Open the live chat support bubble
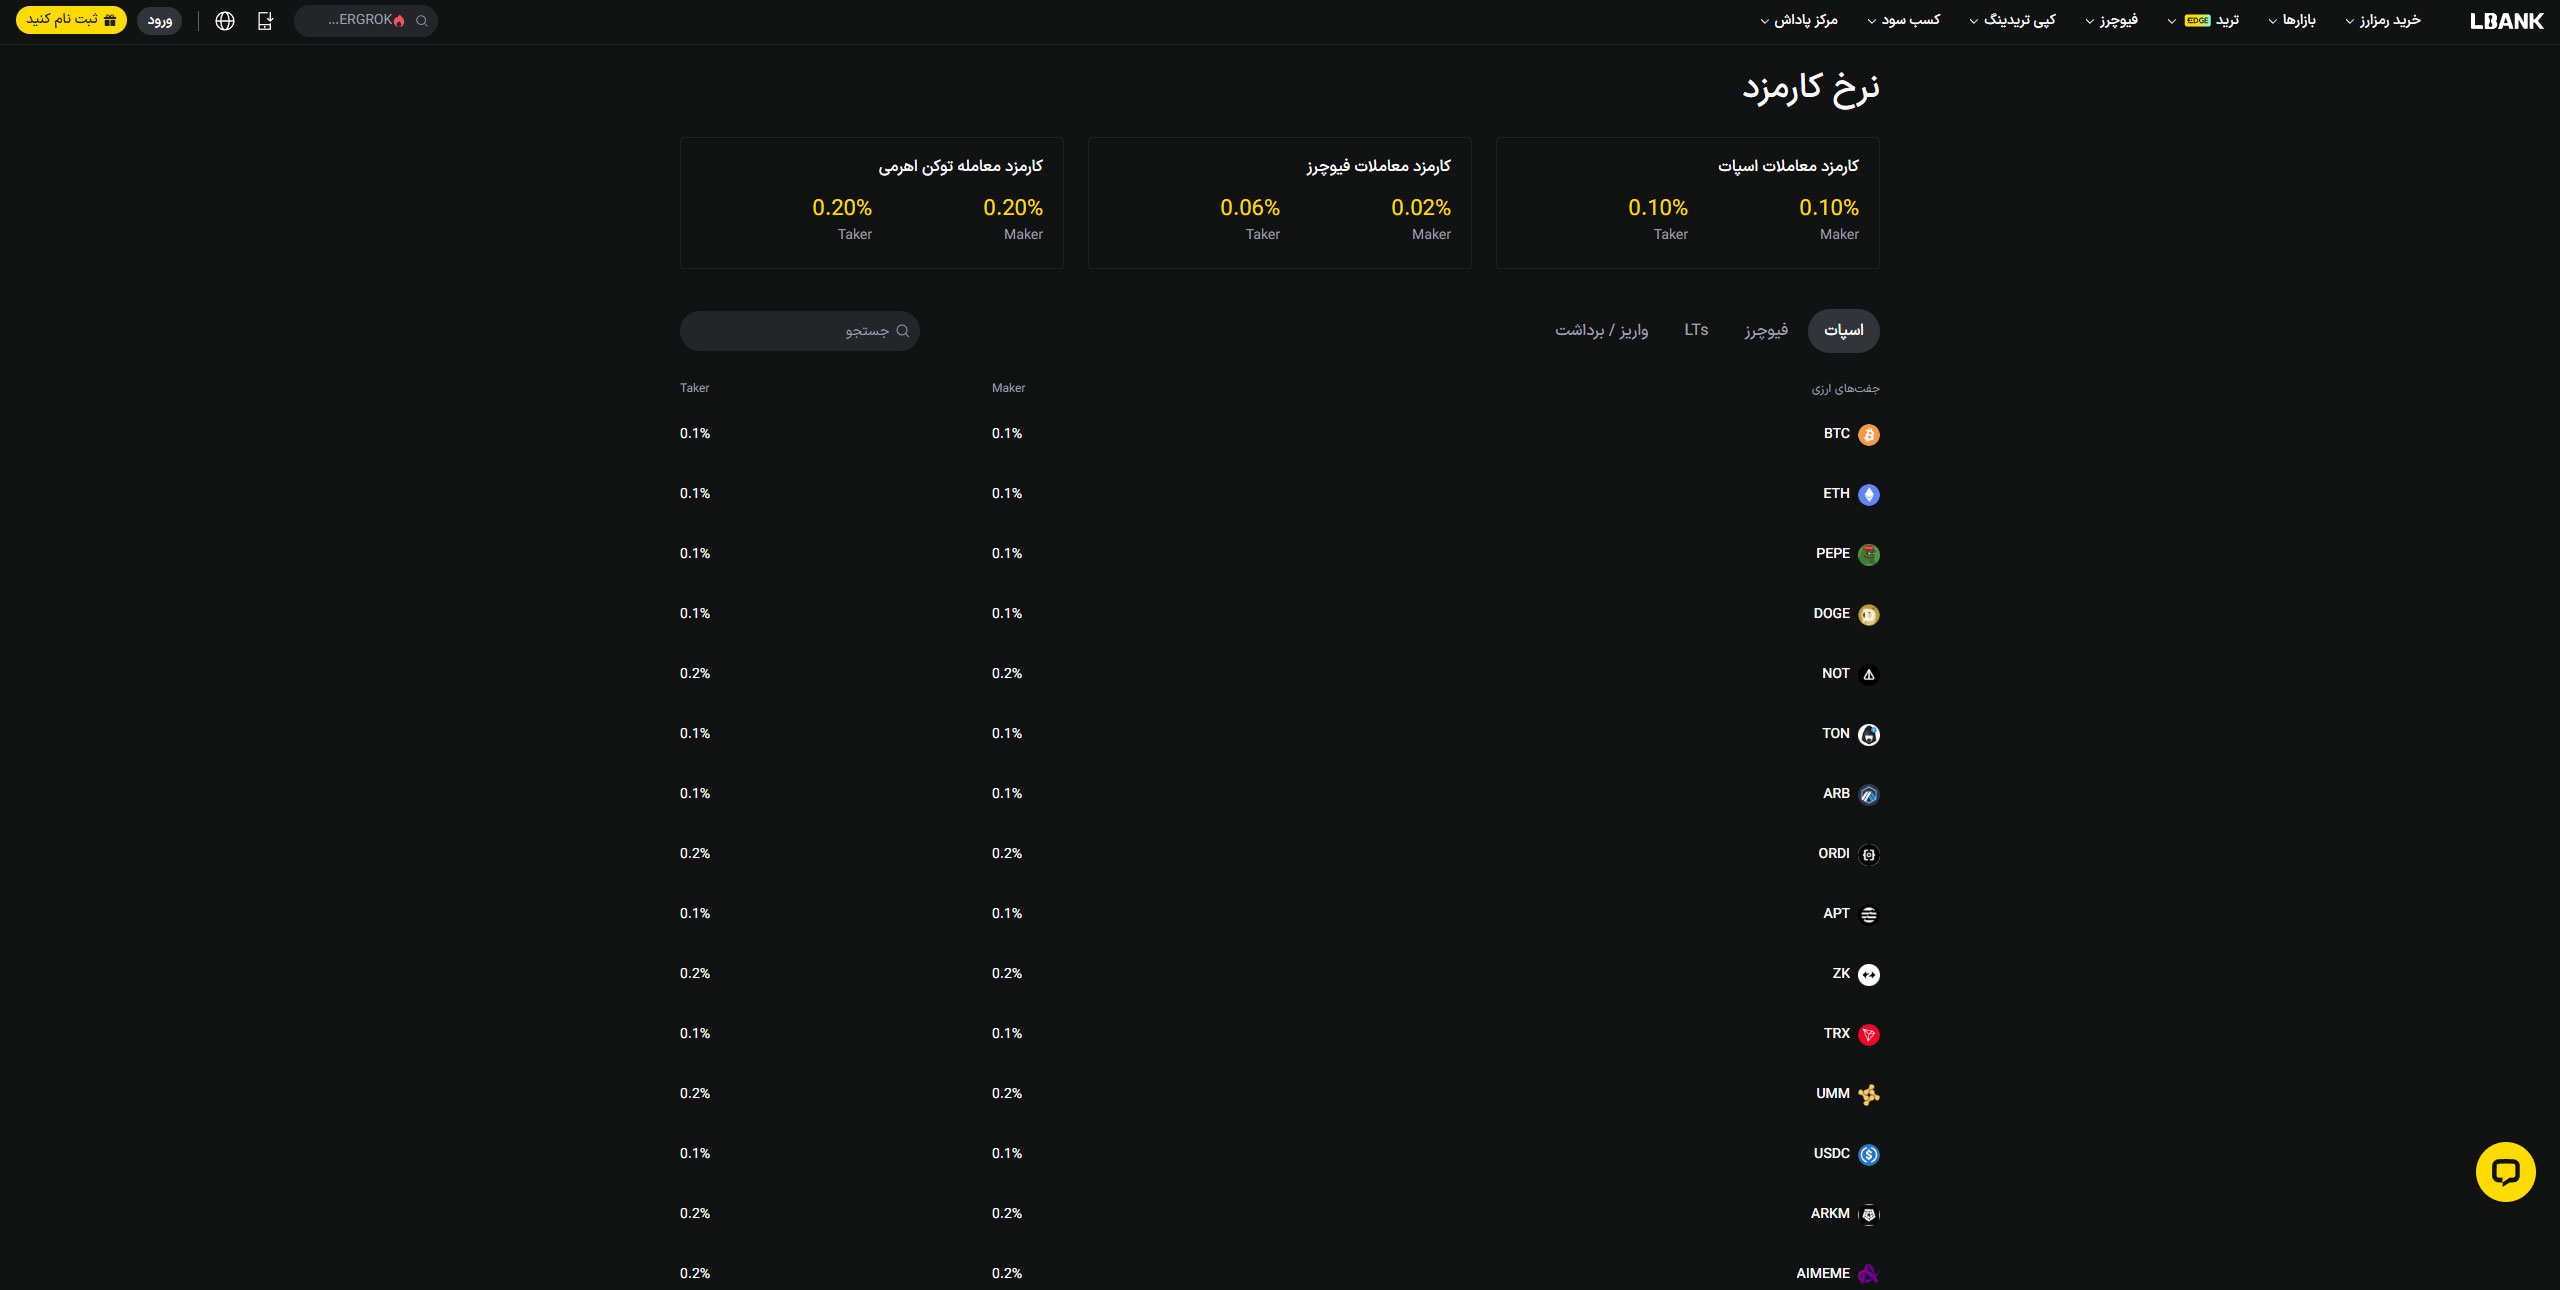This screenshot has height=1290, width=2560. [x=2505, y=1171]
